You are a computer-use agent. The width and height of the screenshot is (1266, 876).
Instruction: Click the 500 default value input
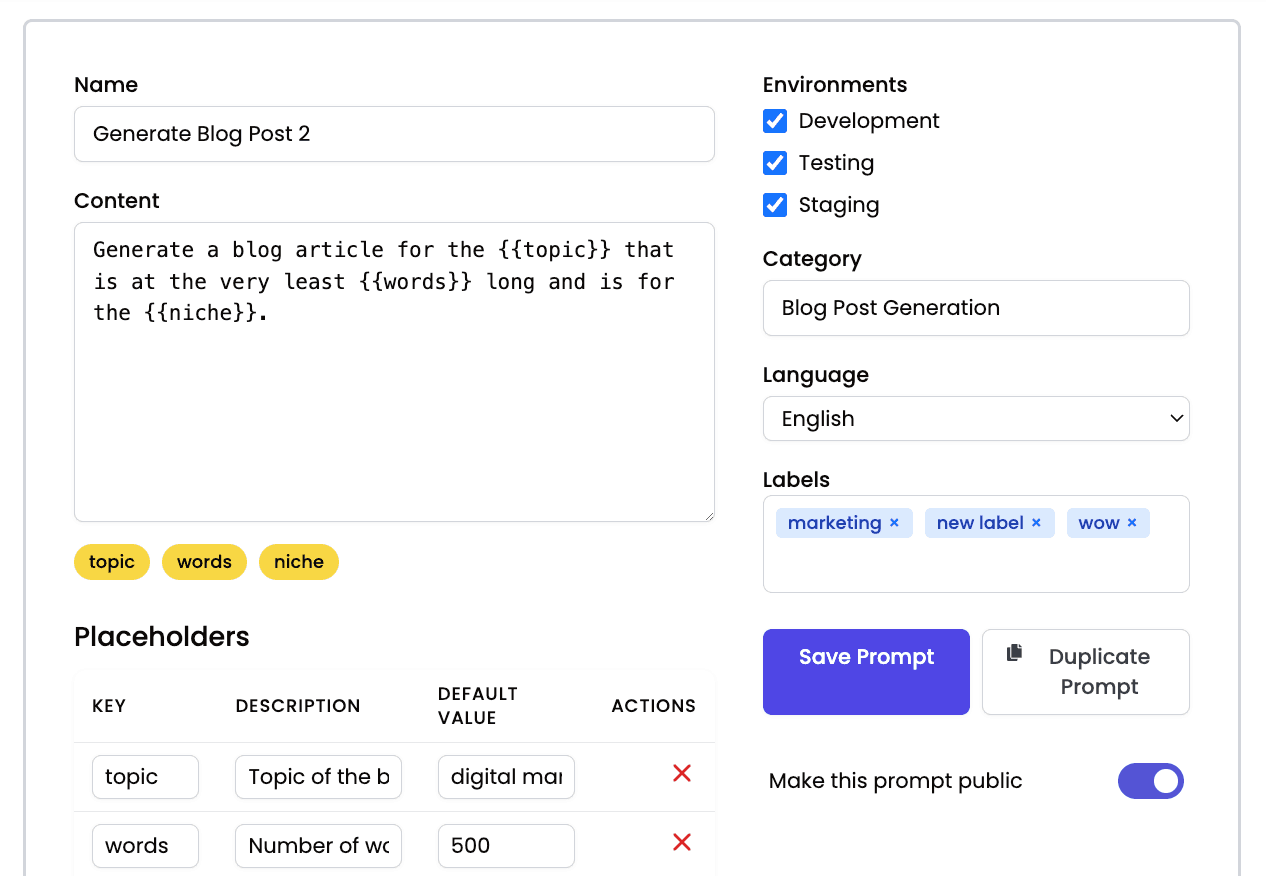coord(506,845)
